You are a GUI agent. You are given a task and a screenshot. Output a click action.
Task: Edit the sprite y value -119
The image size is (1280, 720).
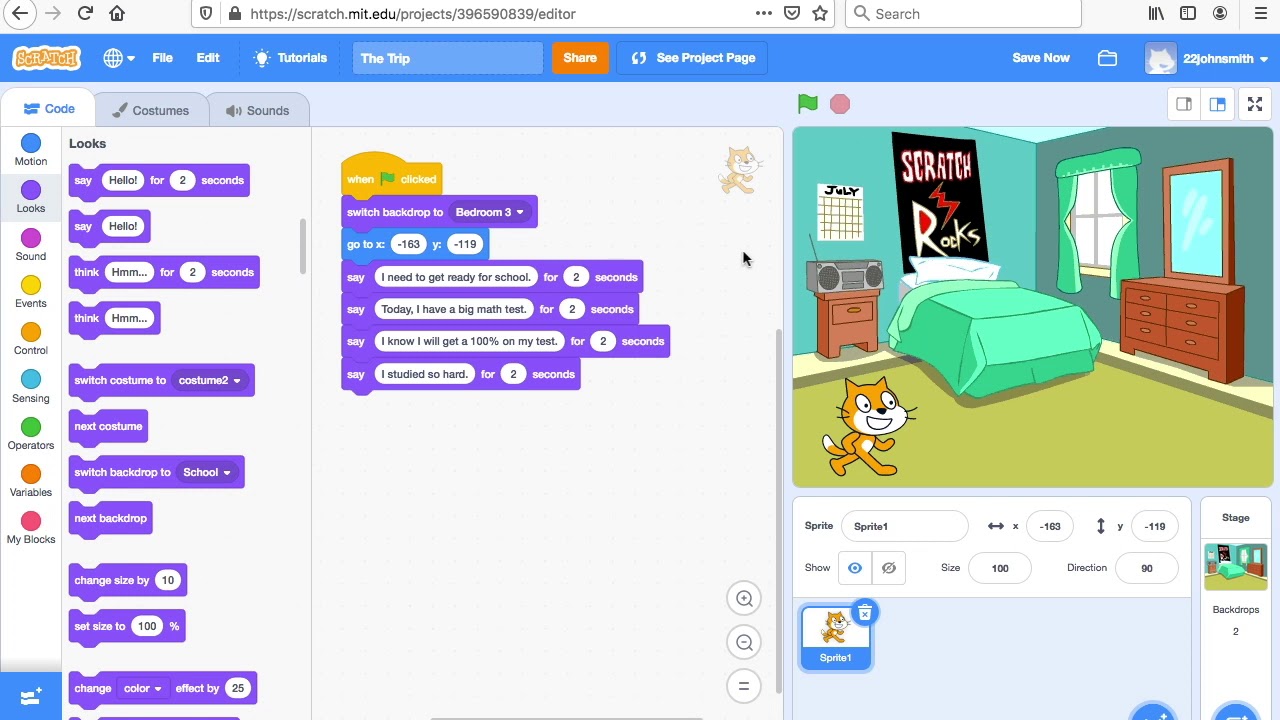1155,526
